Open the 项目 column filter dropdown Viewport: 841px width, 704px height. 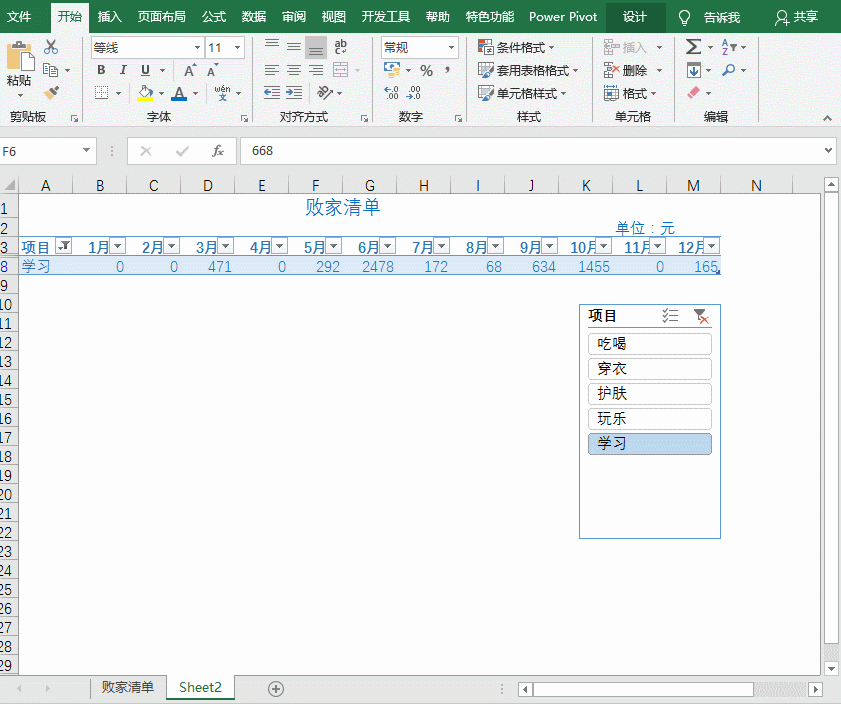(64, 246)
